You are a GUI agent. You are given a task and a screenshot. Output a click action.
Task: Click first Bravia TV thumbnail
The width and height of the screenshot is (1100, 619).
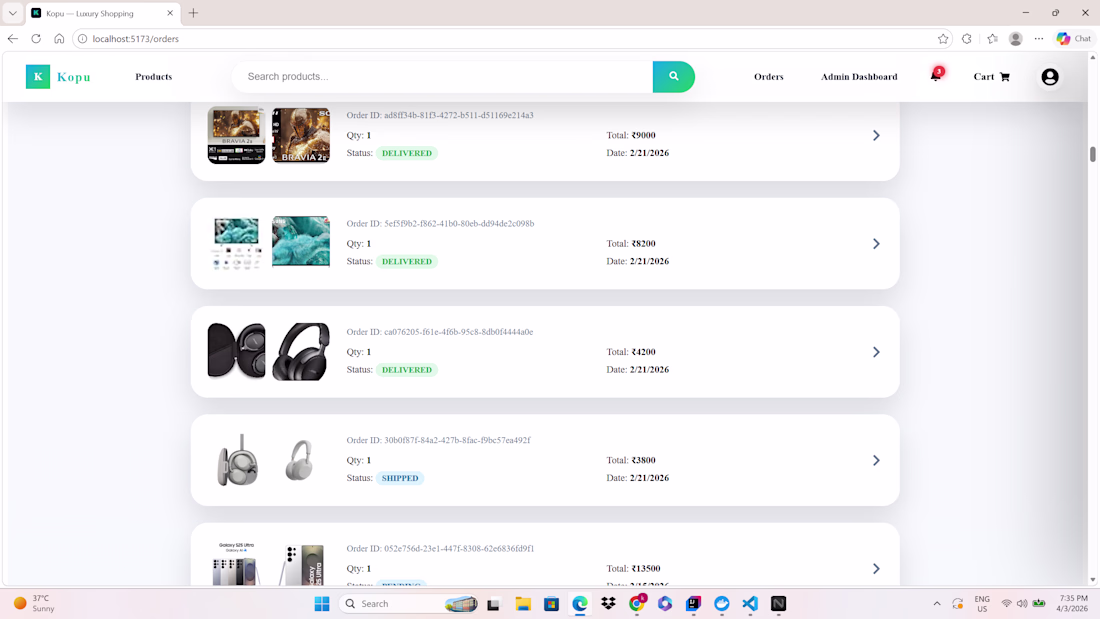tap(236, 135)
